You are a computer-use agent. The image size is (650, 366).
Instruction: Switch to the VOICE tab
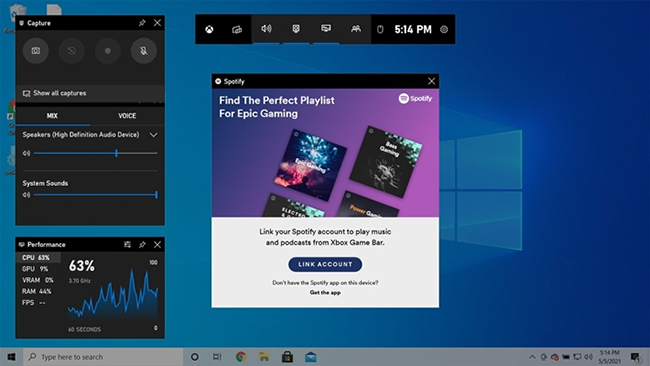coord(127,116)
